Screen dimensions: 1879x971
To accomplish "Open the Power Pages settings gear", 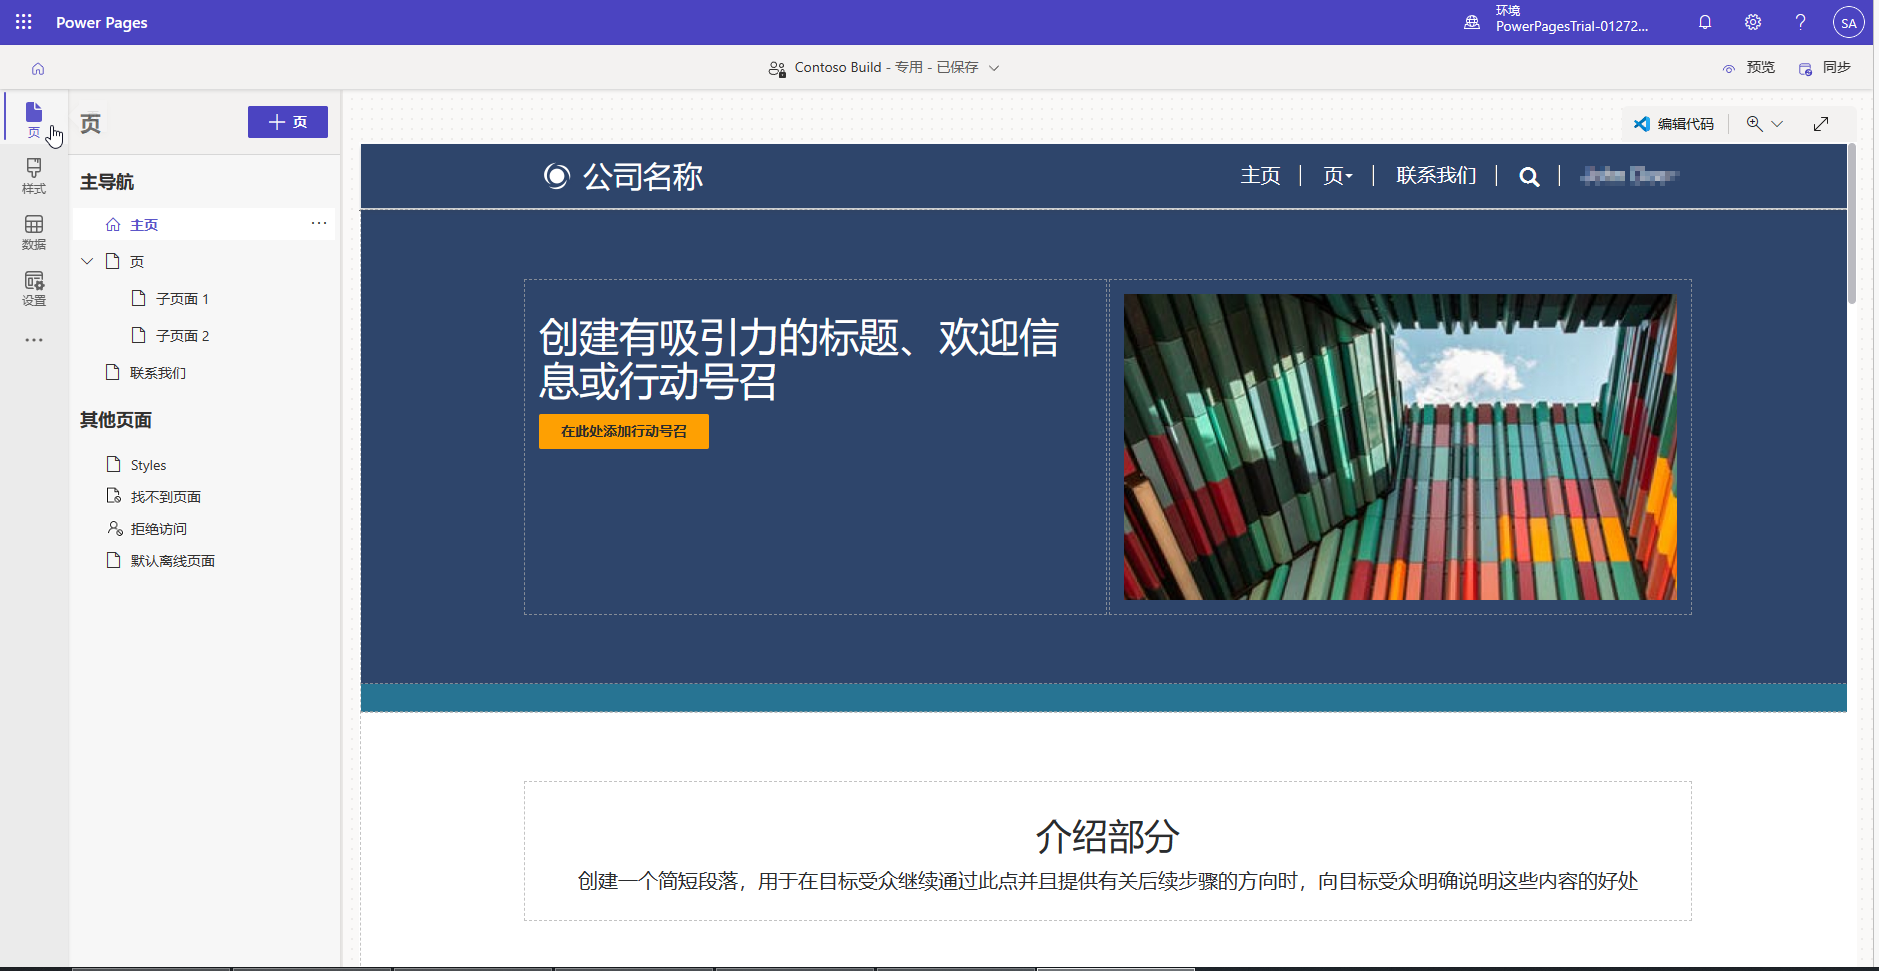I will coord(1752,22).
